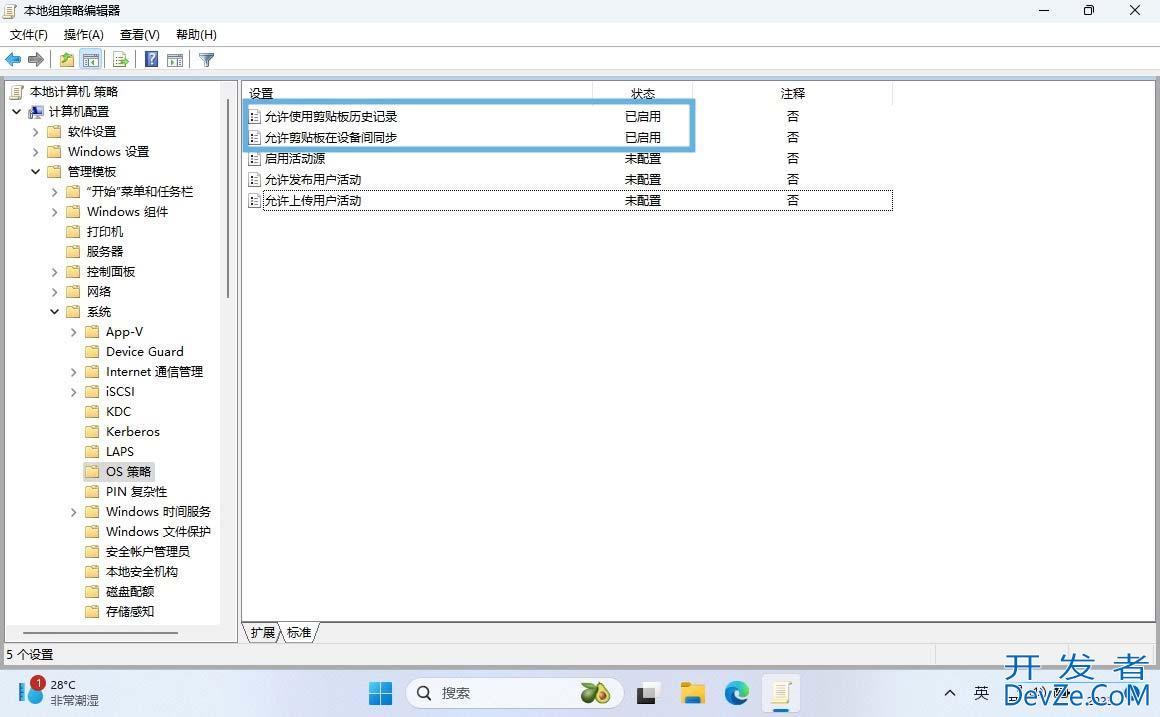The width and height of the screenshot is (1160, 717).
Task: Show hidden system tray icons chevron
Action: pyautogui.click(x=950, y=693)
